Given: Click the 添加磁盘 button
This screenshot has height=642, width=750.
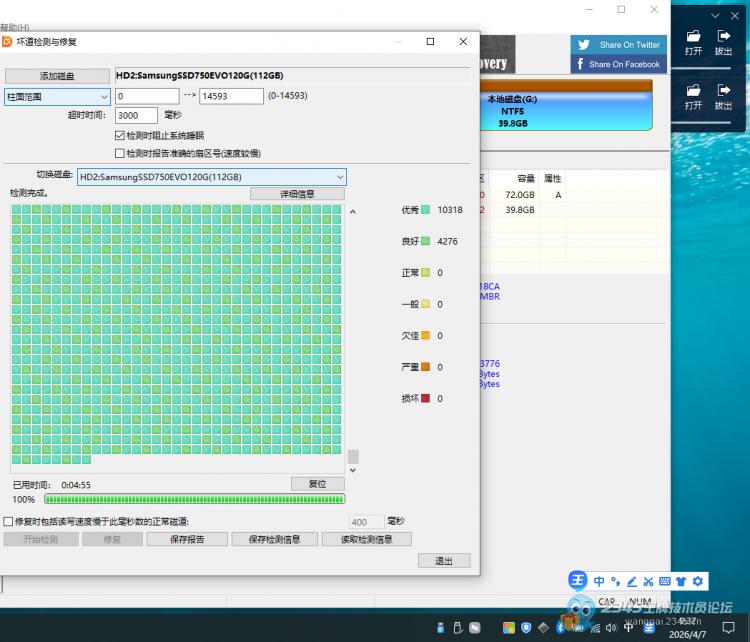Looking at the screenshot, I should point(57,76).
